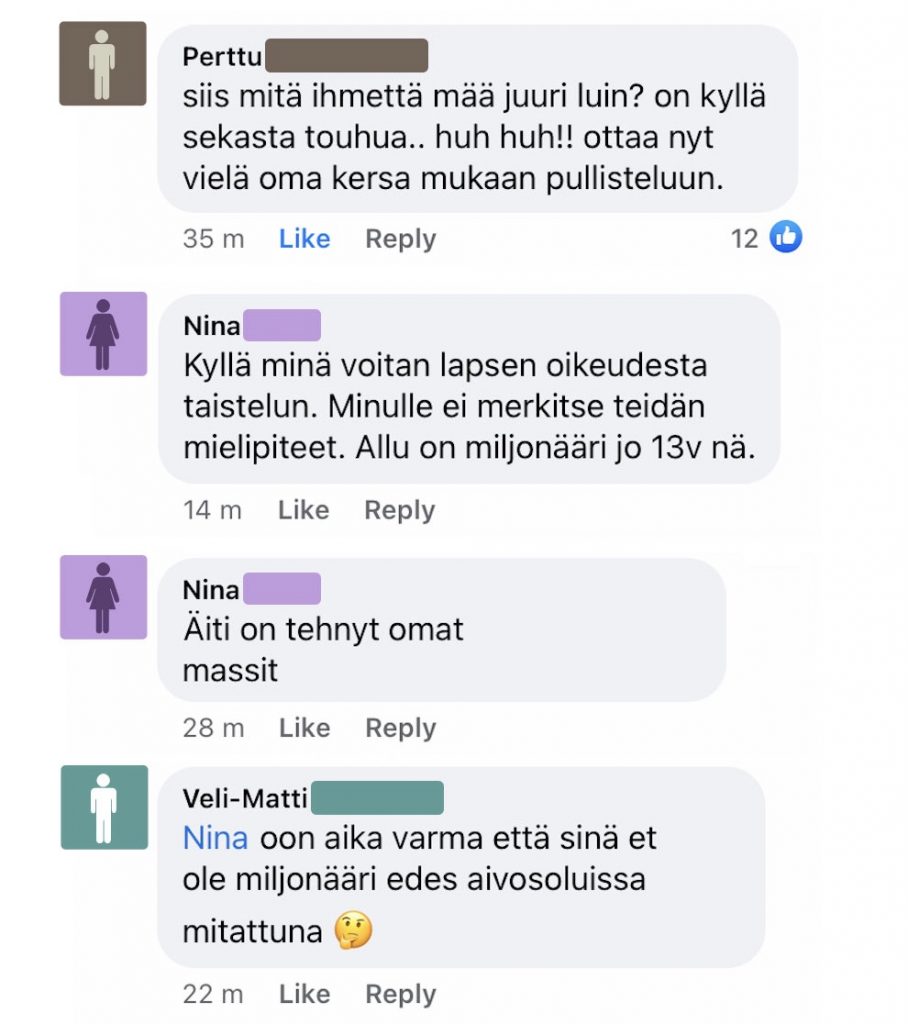The width and height of the screenshot is (908, 1024).
Task: Click the thinking-face emoji in Veli-Matti's comment
Action: pyautogui.click(x=353, y=931)
